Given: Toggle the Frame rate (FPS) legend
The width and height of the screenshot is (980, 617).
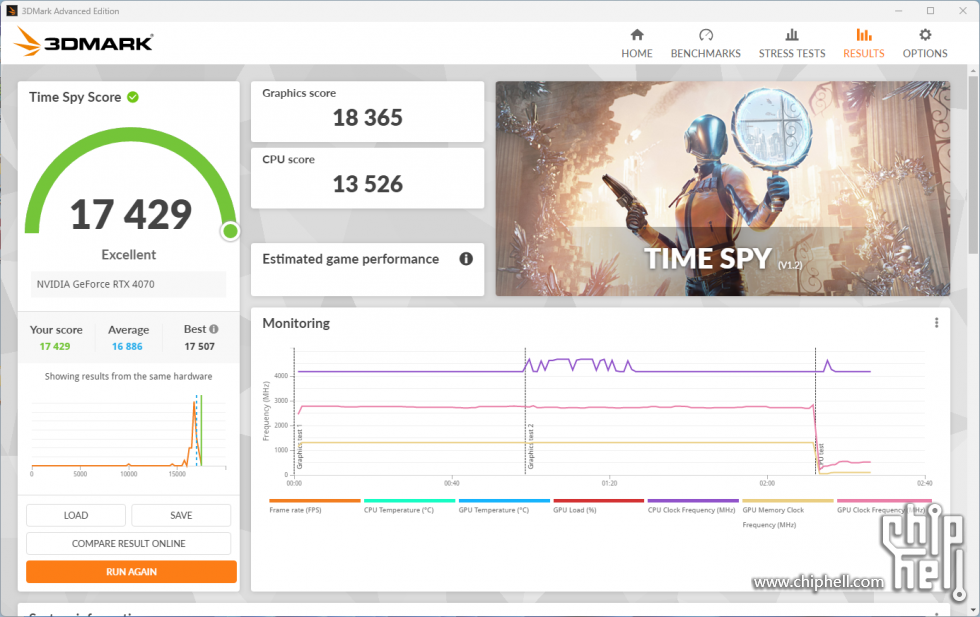Looking at the screenshot, I should (314, 506).
